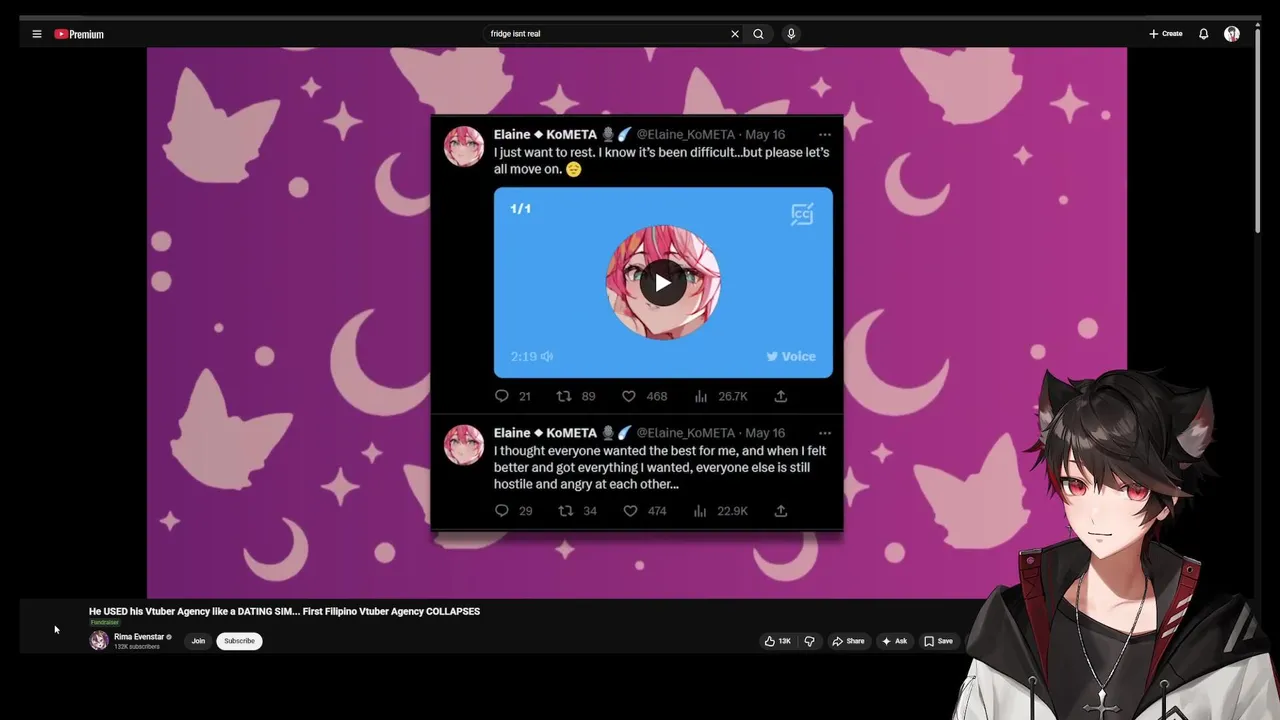Play the voice tweet in the video
1280x720 pixels.
click(663, 283)
